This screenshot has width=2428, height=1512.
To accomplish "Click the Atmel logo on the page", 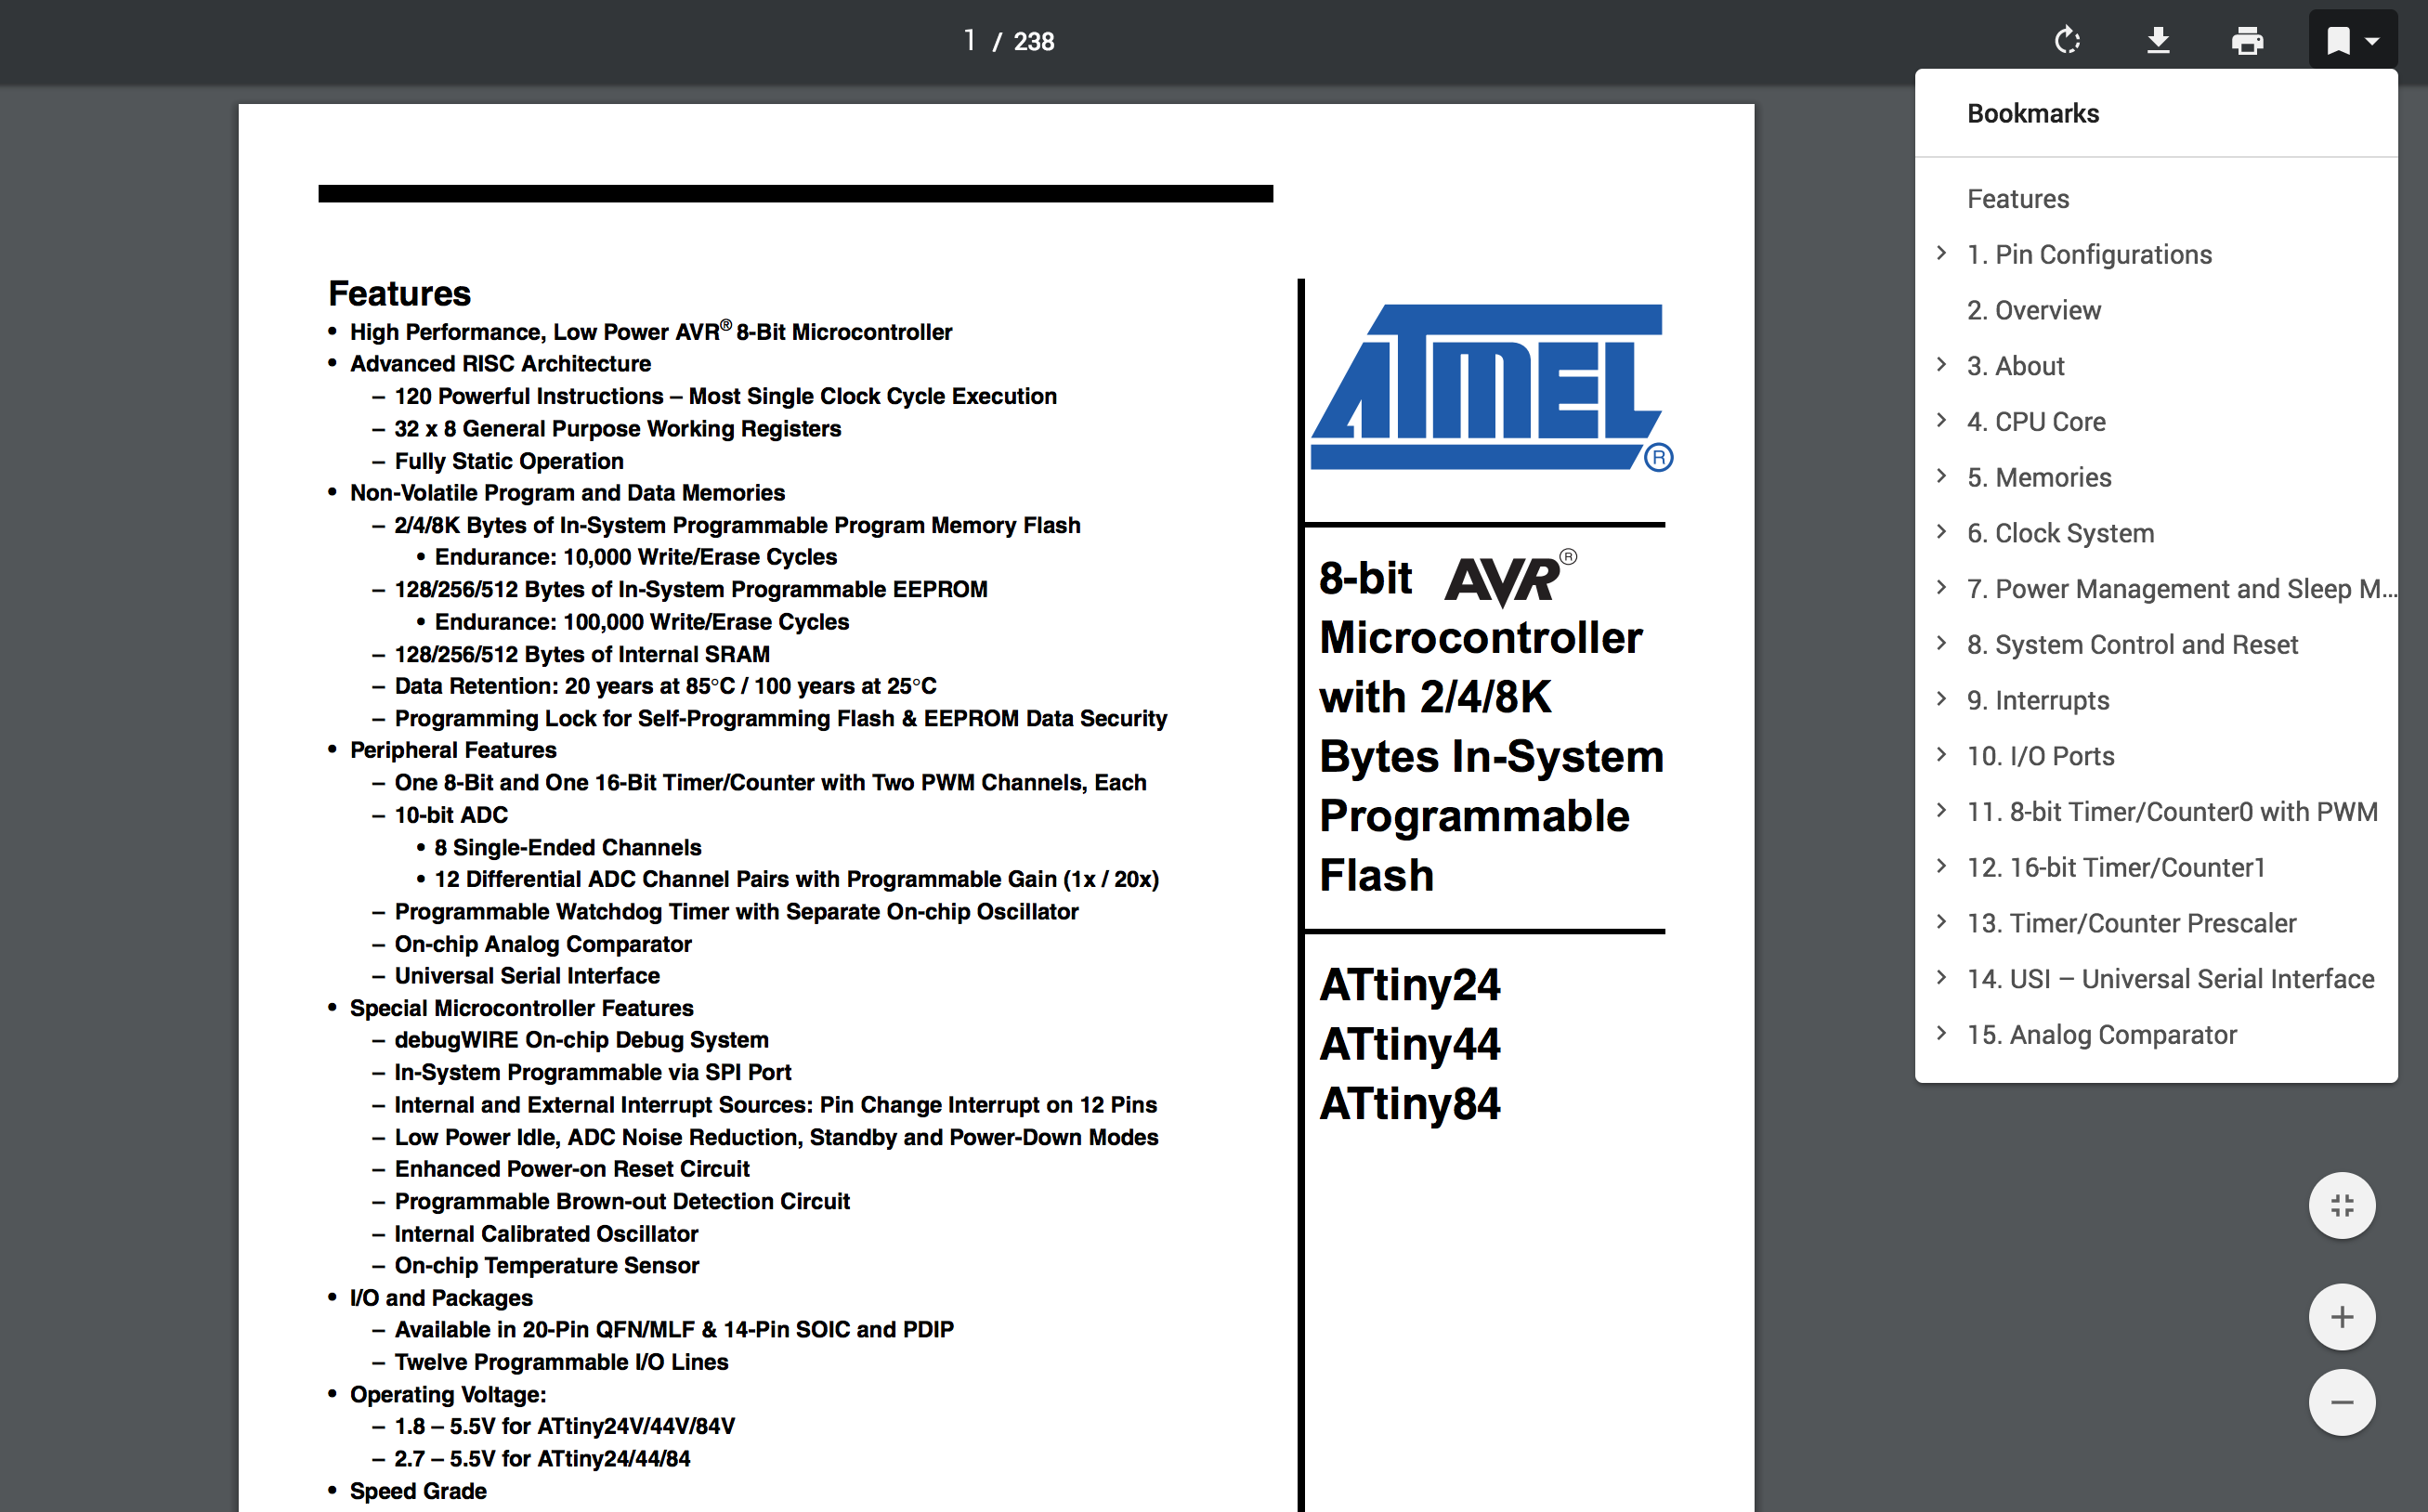I will pos(1490,388).
